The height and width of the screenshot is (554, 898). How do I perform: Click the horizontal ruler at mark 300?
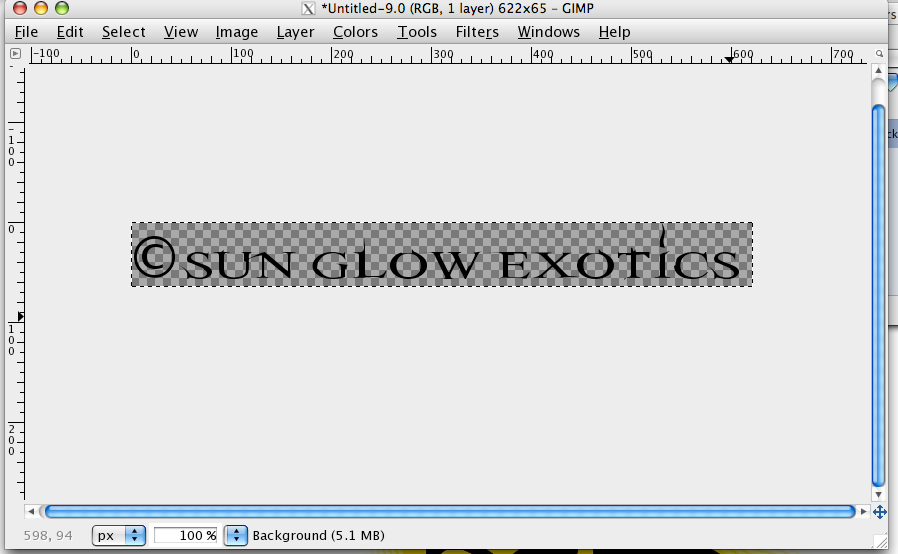(x=443, y=54)
